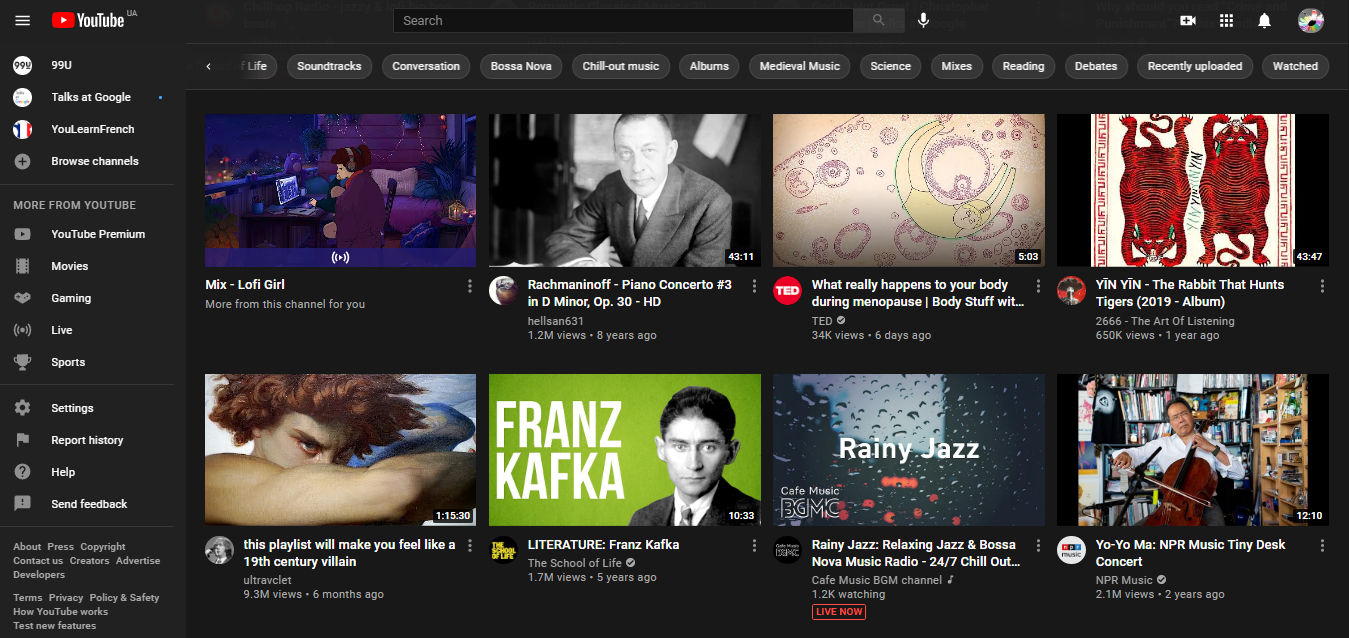The image size is (1349, 638).
Task: Select the Mixes chip
Action: click(956, 66)
